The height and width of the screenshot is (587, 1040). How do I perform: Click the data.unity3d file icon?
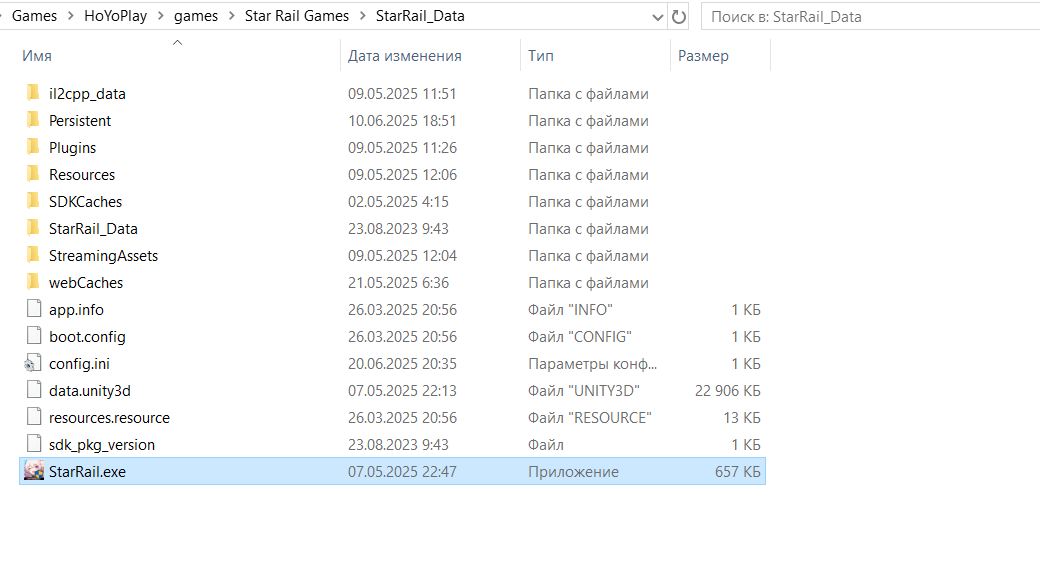34,390
